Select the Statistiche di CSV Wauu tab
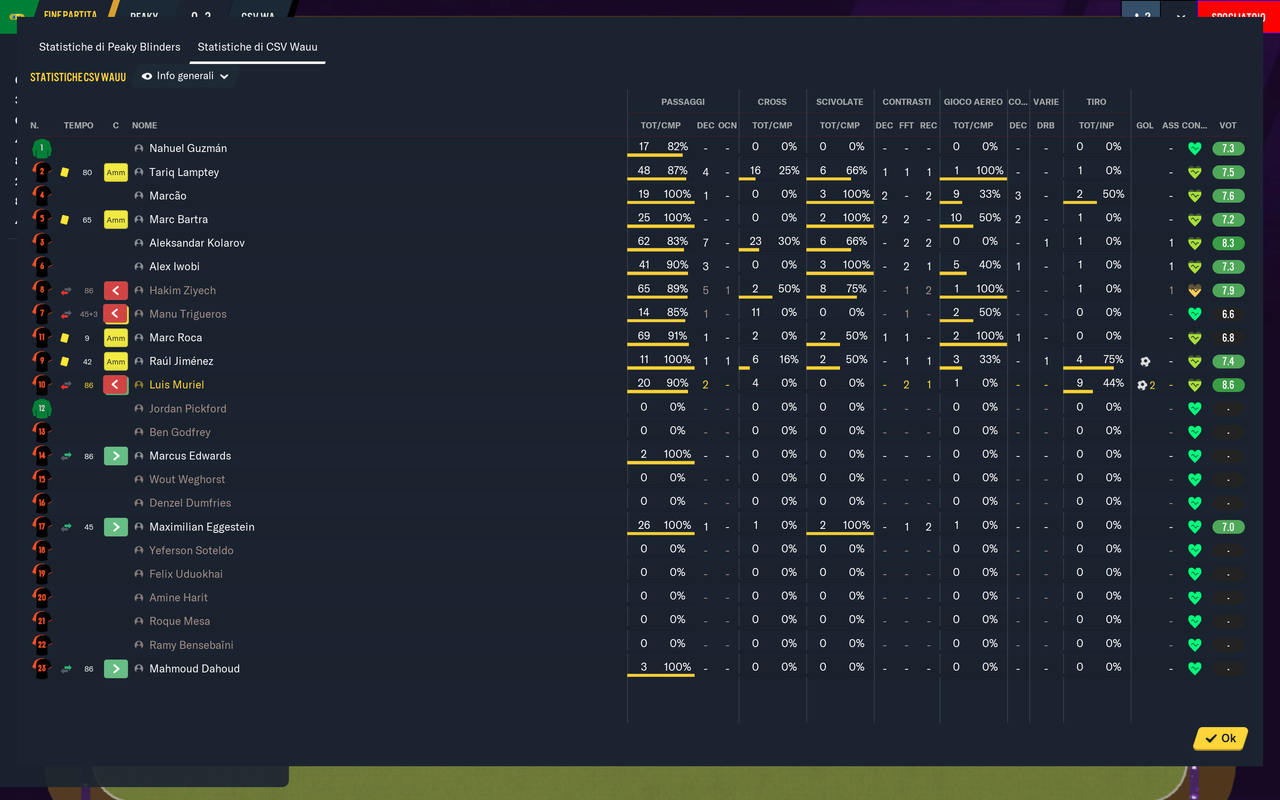 coord(258,47)
